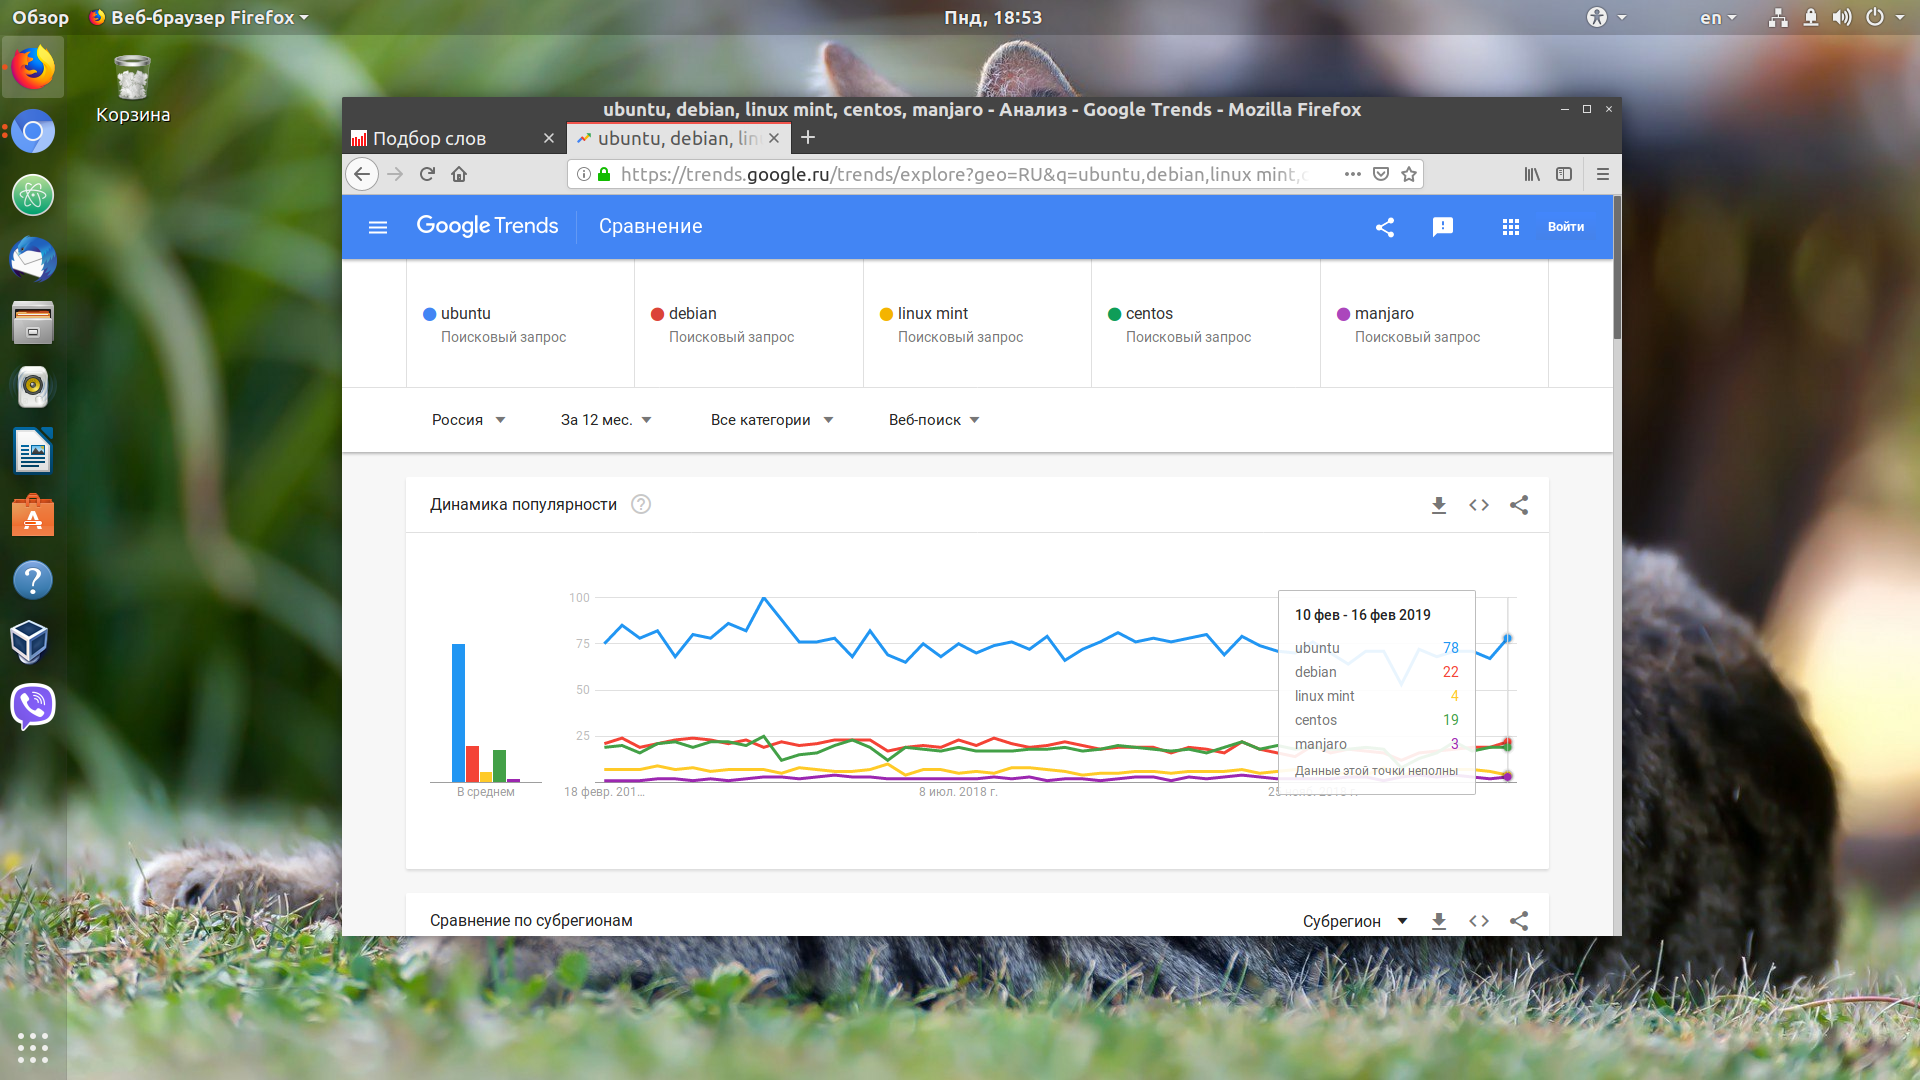
Task: Open a new browser tab
Action: [x=808, y=138]
